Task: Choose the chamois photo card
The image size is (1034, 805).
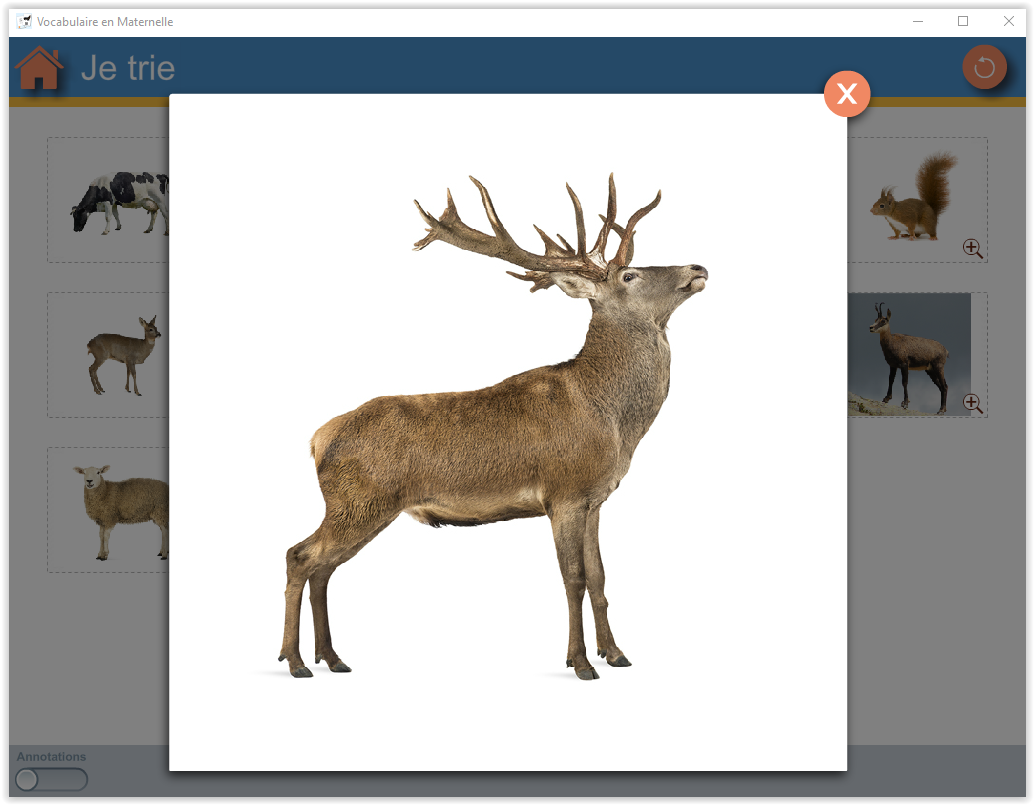Action: click(x=908, y=354)
